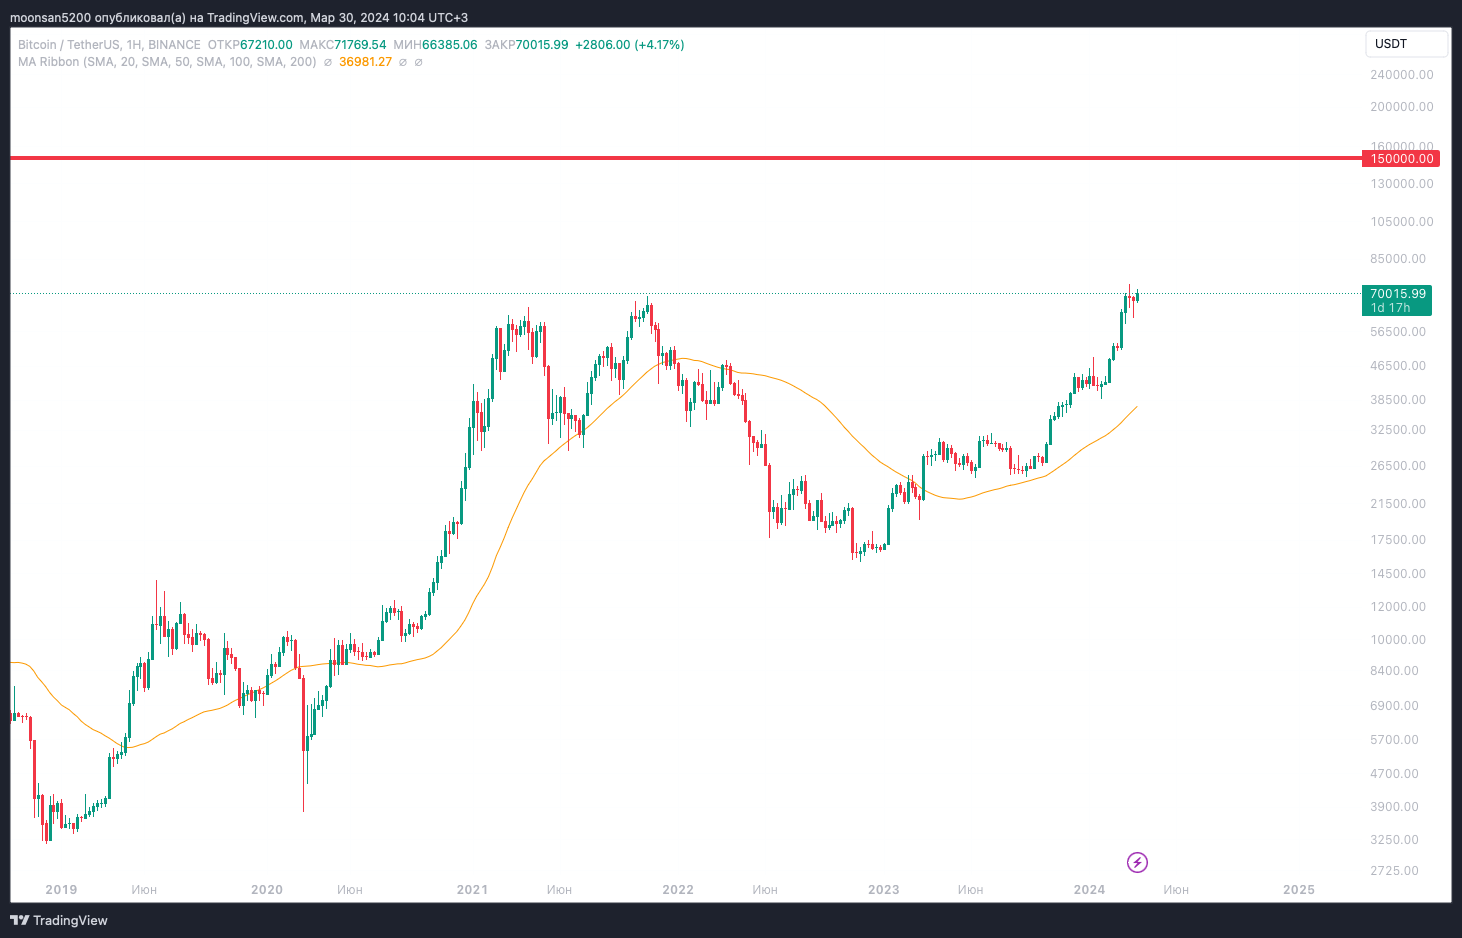Click the +2806.00 (+4.17%) change value
1462x938 pixels.
pyautogui.click(x=630, y=45)
